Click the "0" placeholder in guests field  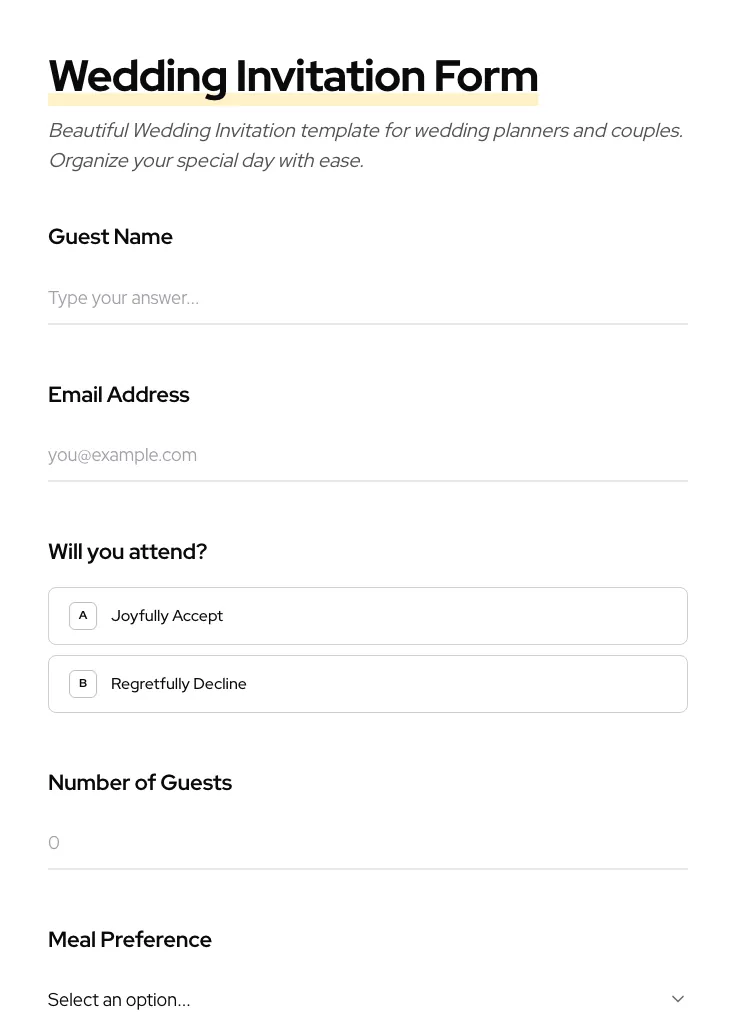pos(54,843)
